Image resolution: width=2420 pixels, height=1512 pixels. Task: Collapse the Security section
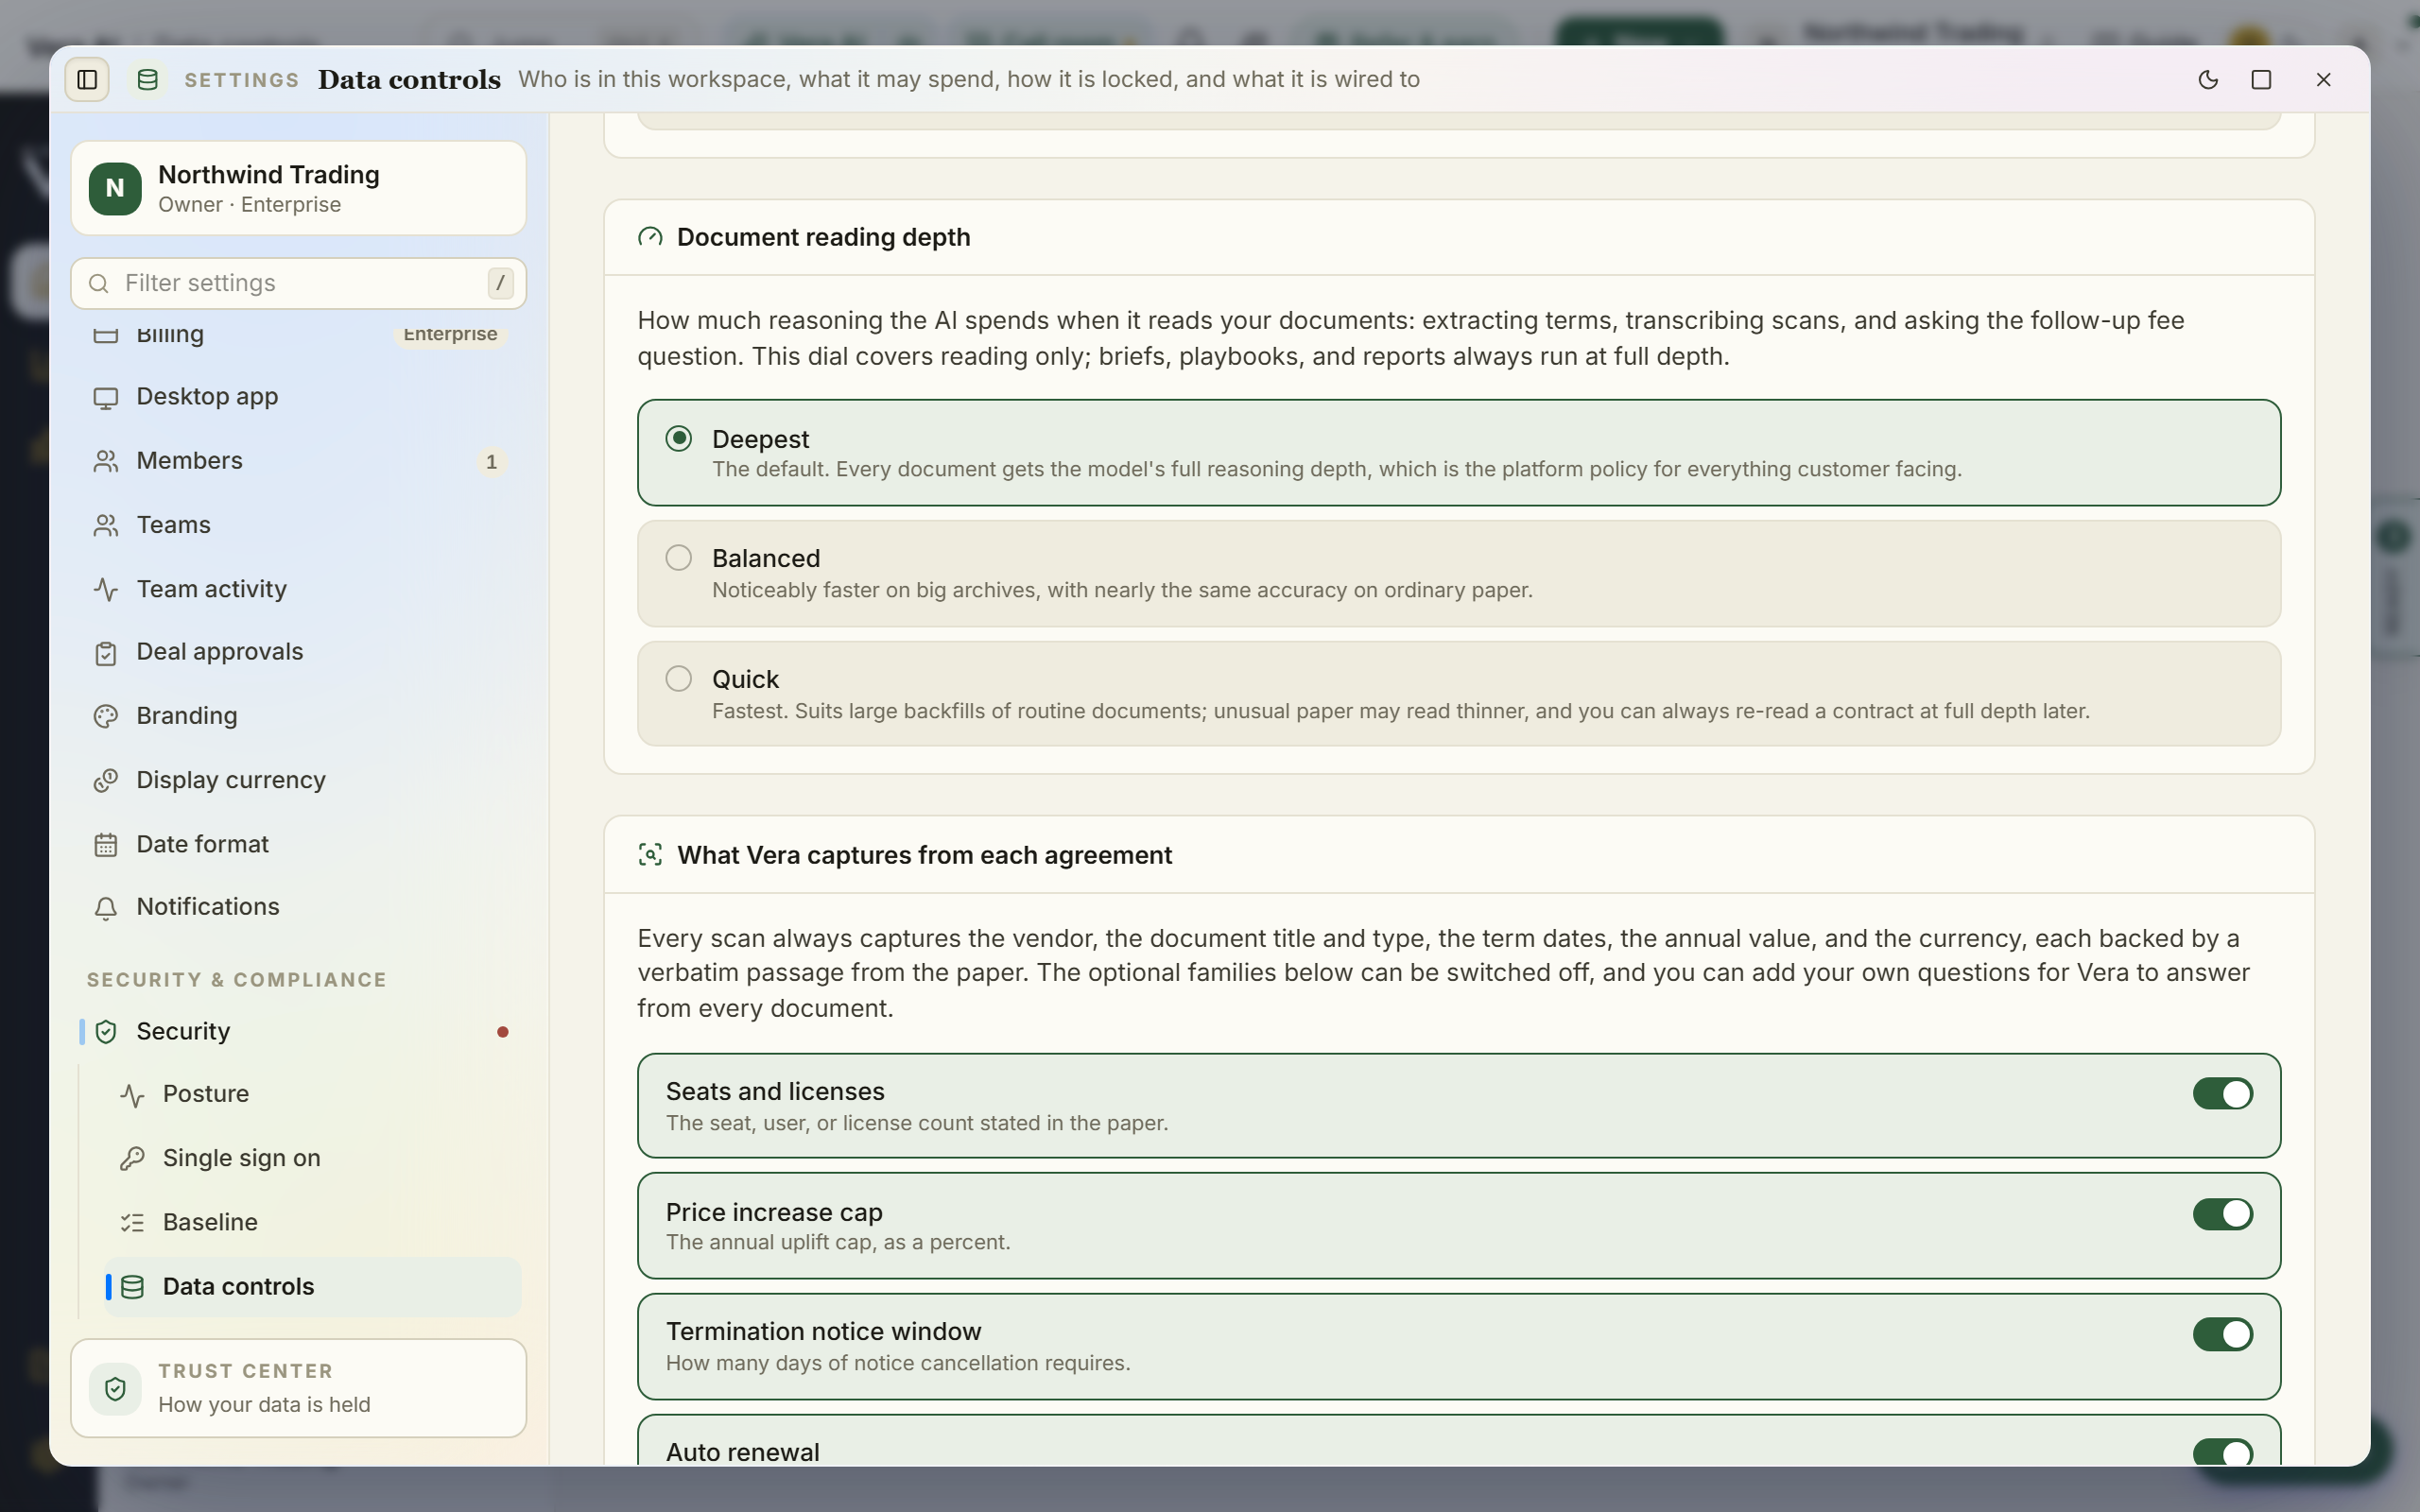298,1031
